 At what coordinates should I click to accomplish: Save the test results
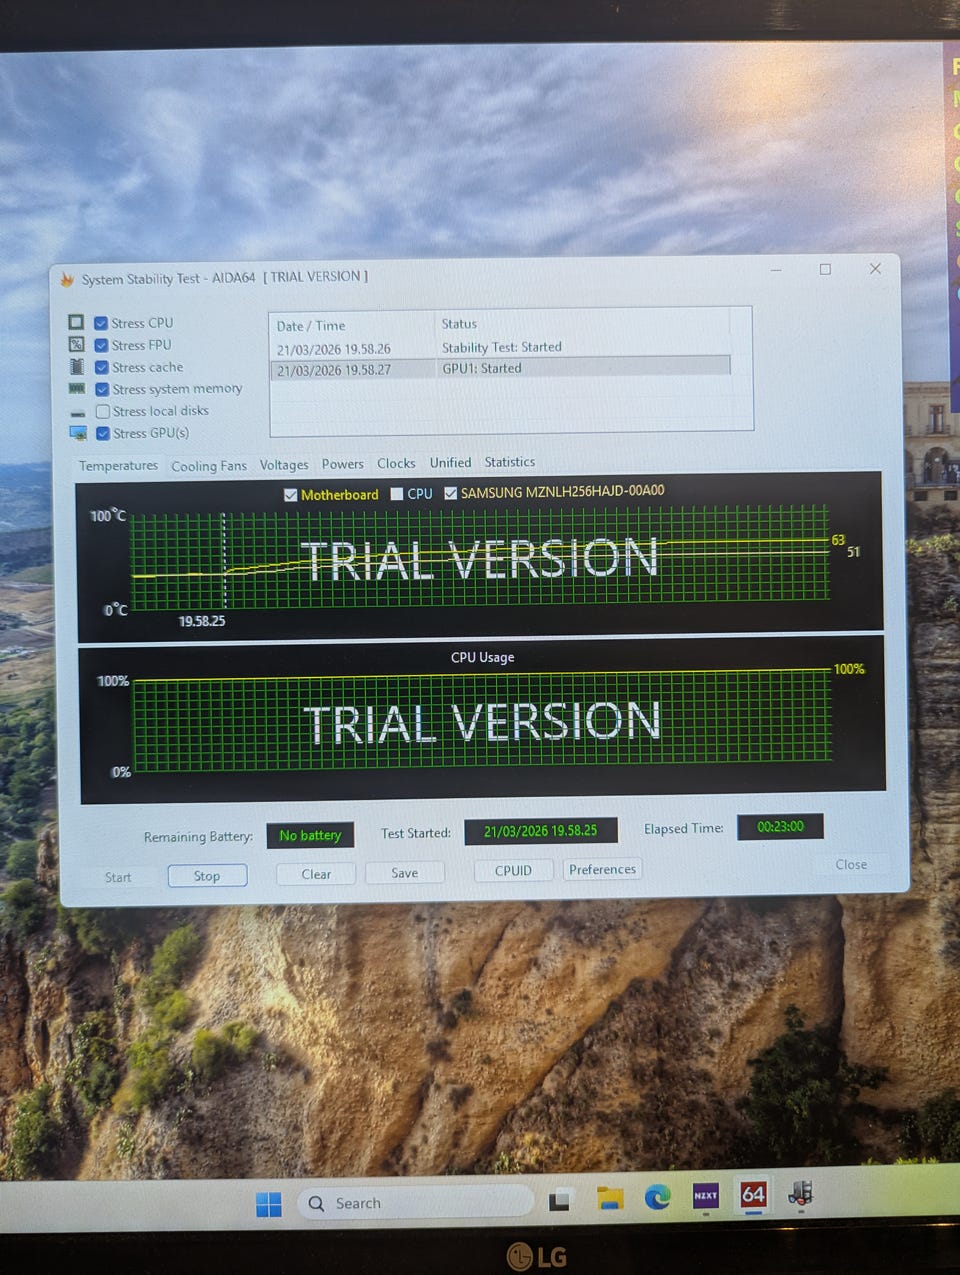pyautogui.click(x=404, y=873)
